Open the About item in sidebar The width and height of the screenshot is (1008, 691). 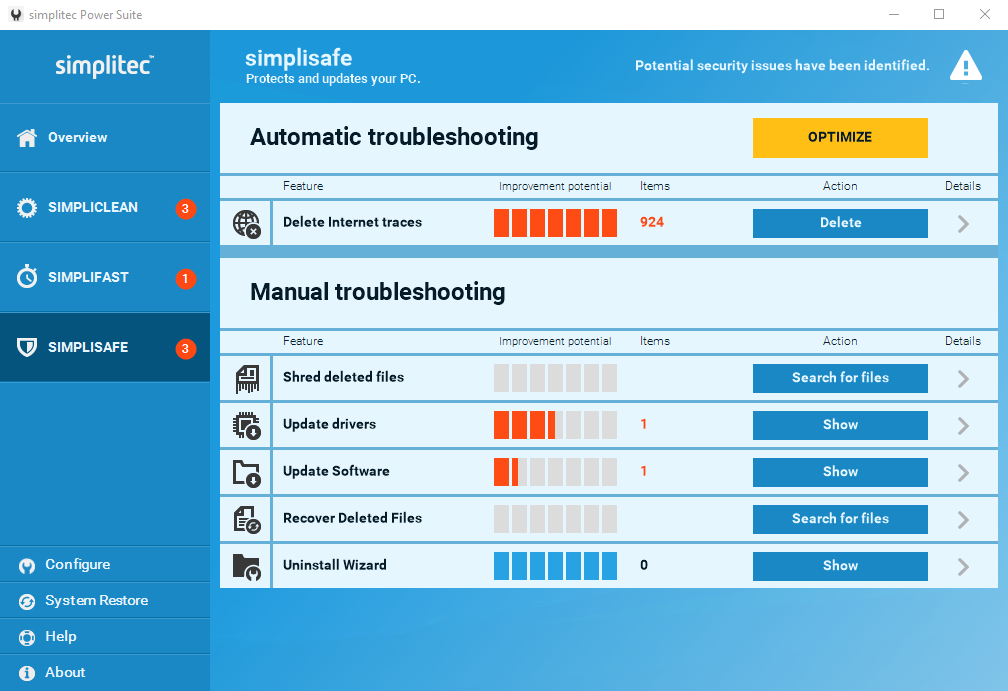click(105, 672)
